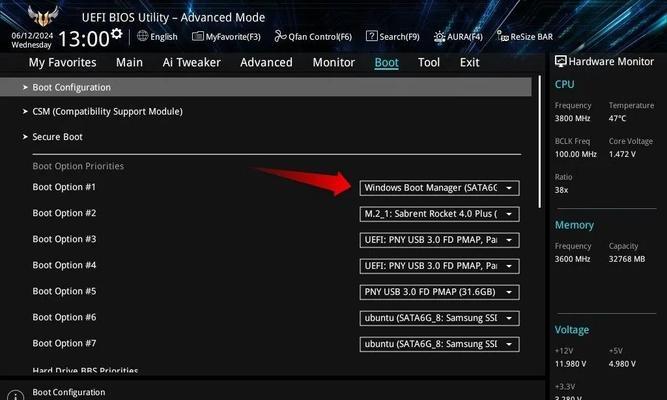Open Boot Option #4 dropdown
Viewport: 667px width, 400px height.
(439, 266)
